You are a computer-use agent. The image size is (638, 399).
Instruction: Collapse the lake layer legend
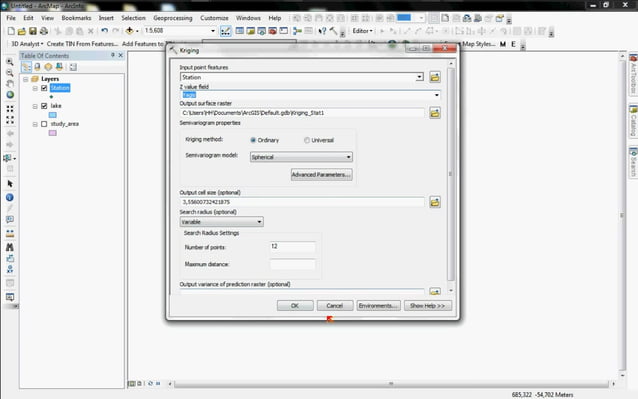[35, 106]
